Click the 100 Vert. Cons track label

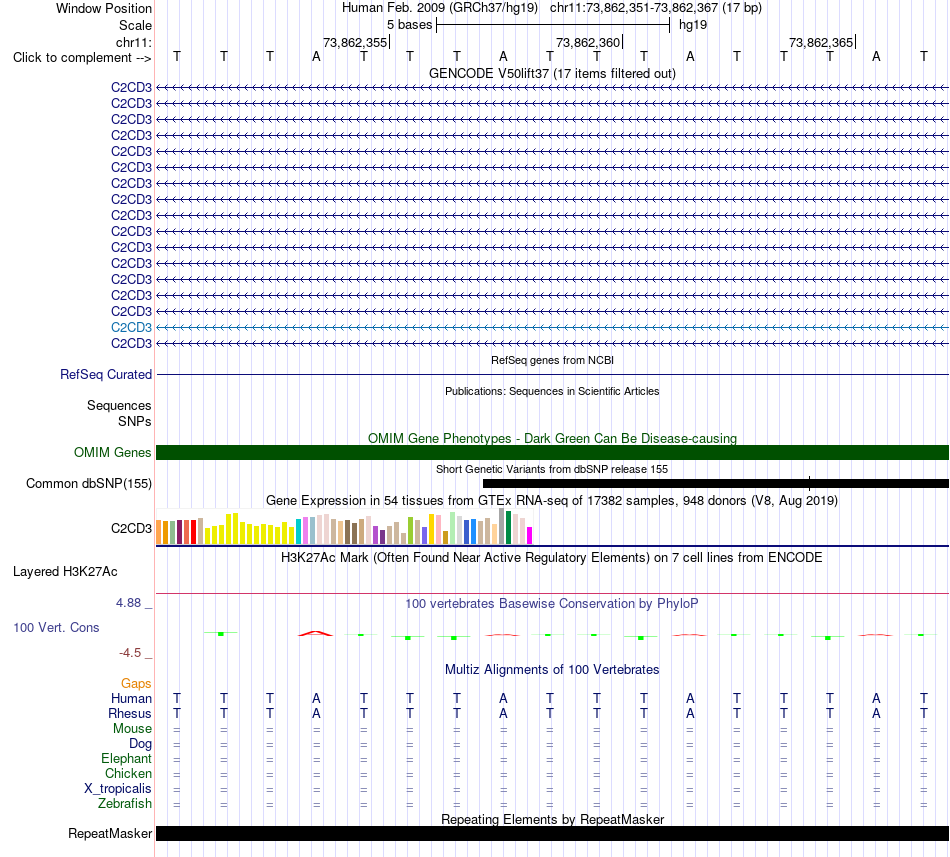click(56, 627)
